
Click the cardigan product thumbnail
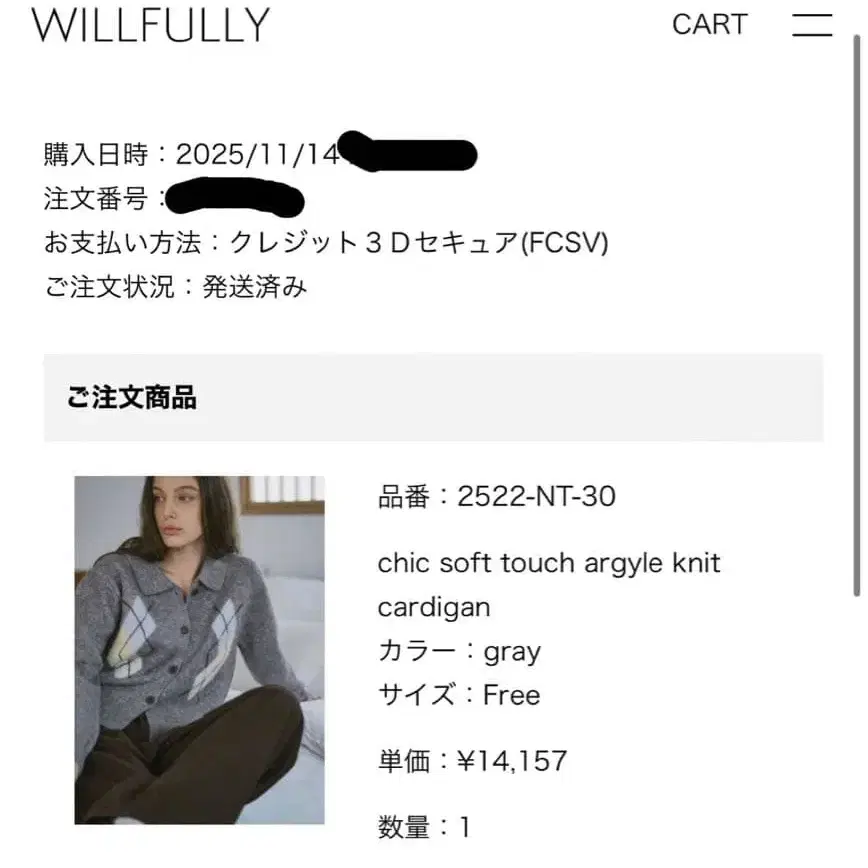[x=199, y=650]
